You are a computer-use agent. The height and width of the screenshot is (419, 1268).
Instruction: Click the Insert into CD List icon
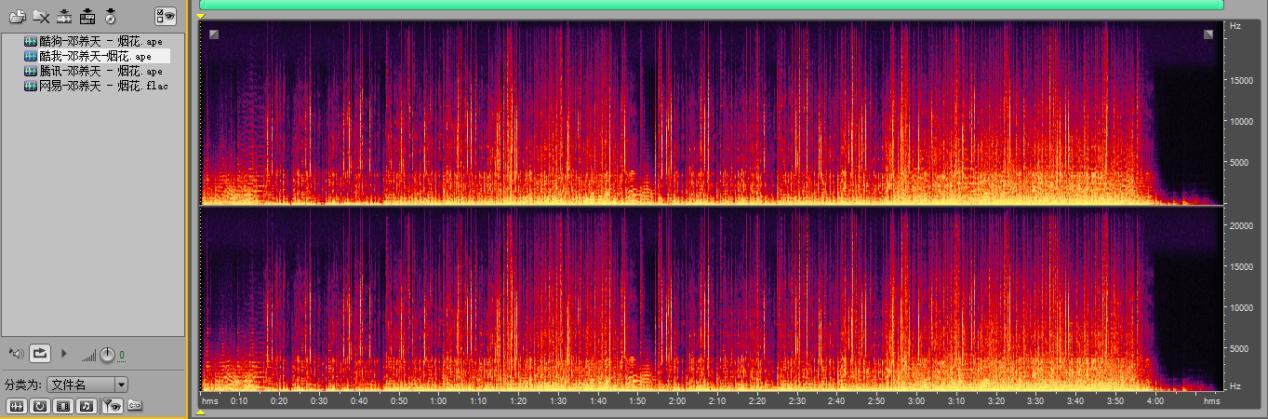[x=110, y=16]
